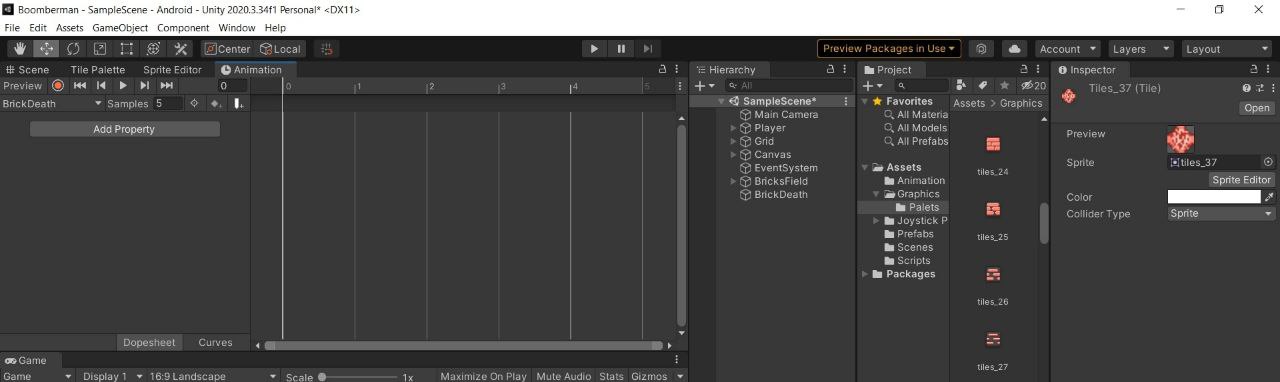The width and height of the screenshot is (1280, 382).
Task: Click filter by selection icon in Animation
Action: pyautogui.click(x=194, y=103)
